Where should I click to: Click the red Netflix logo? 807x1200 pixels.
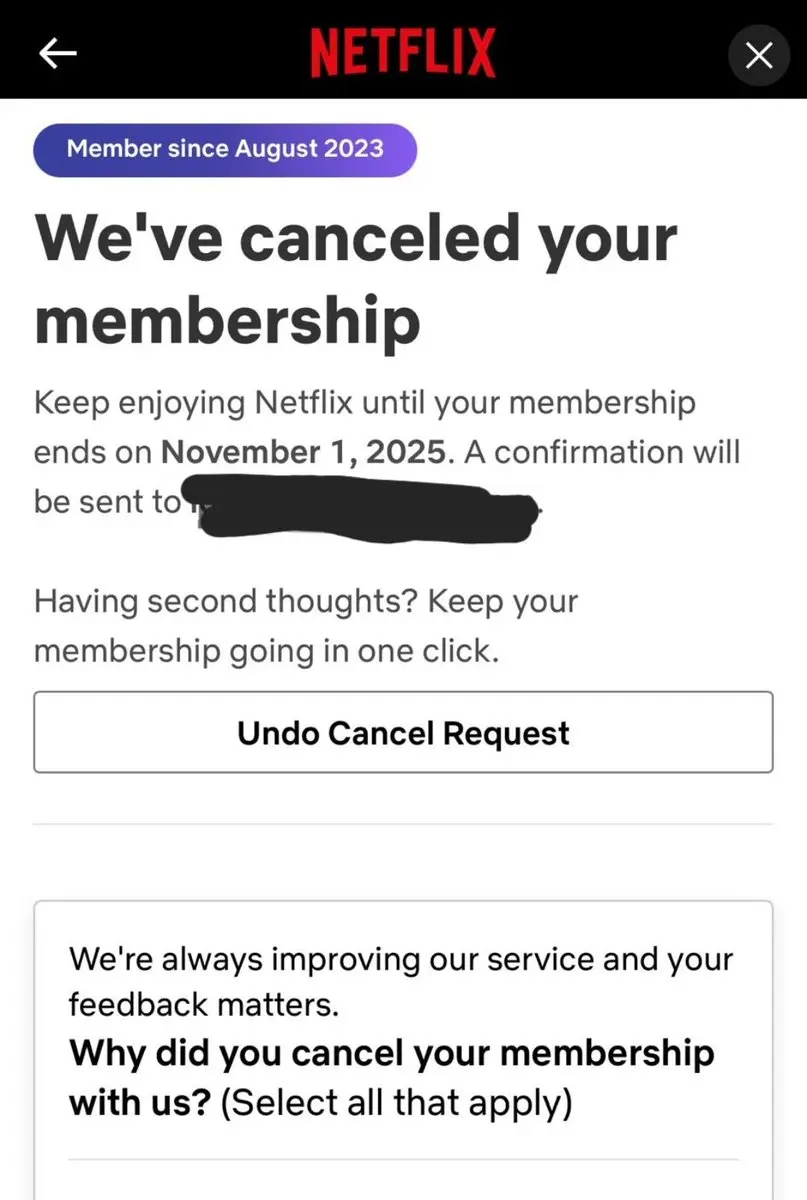403,54
